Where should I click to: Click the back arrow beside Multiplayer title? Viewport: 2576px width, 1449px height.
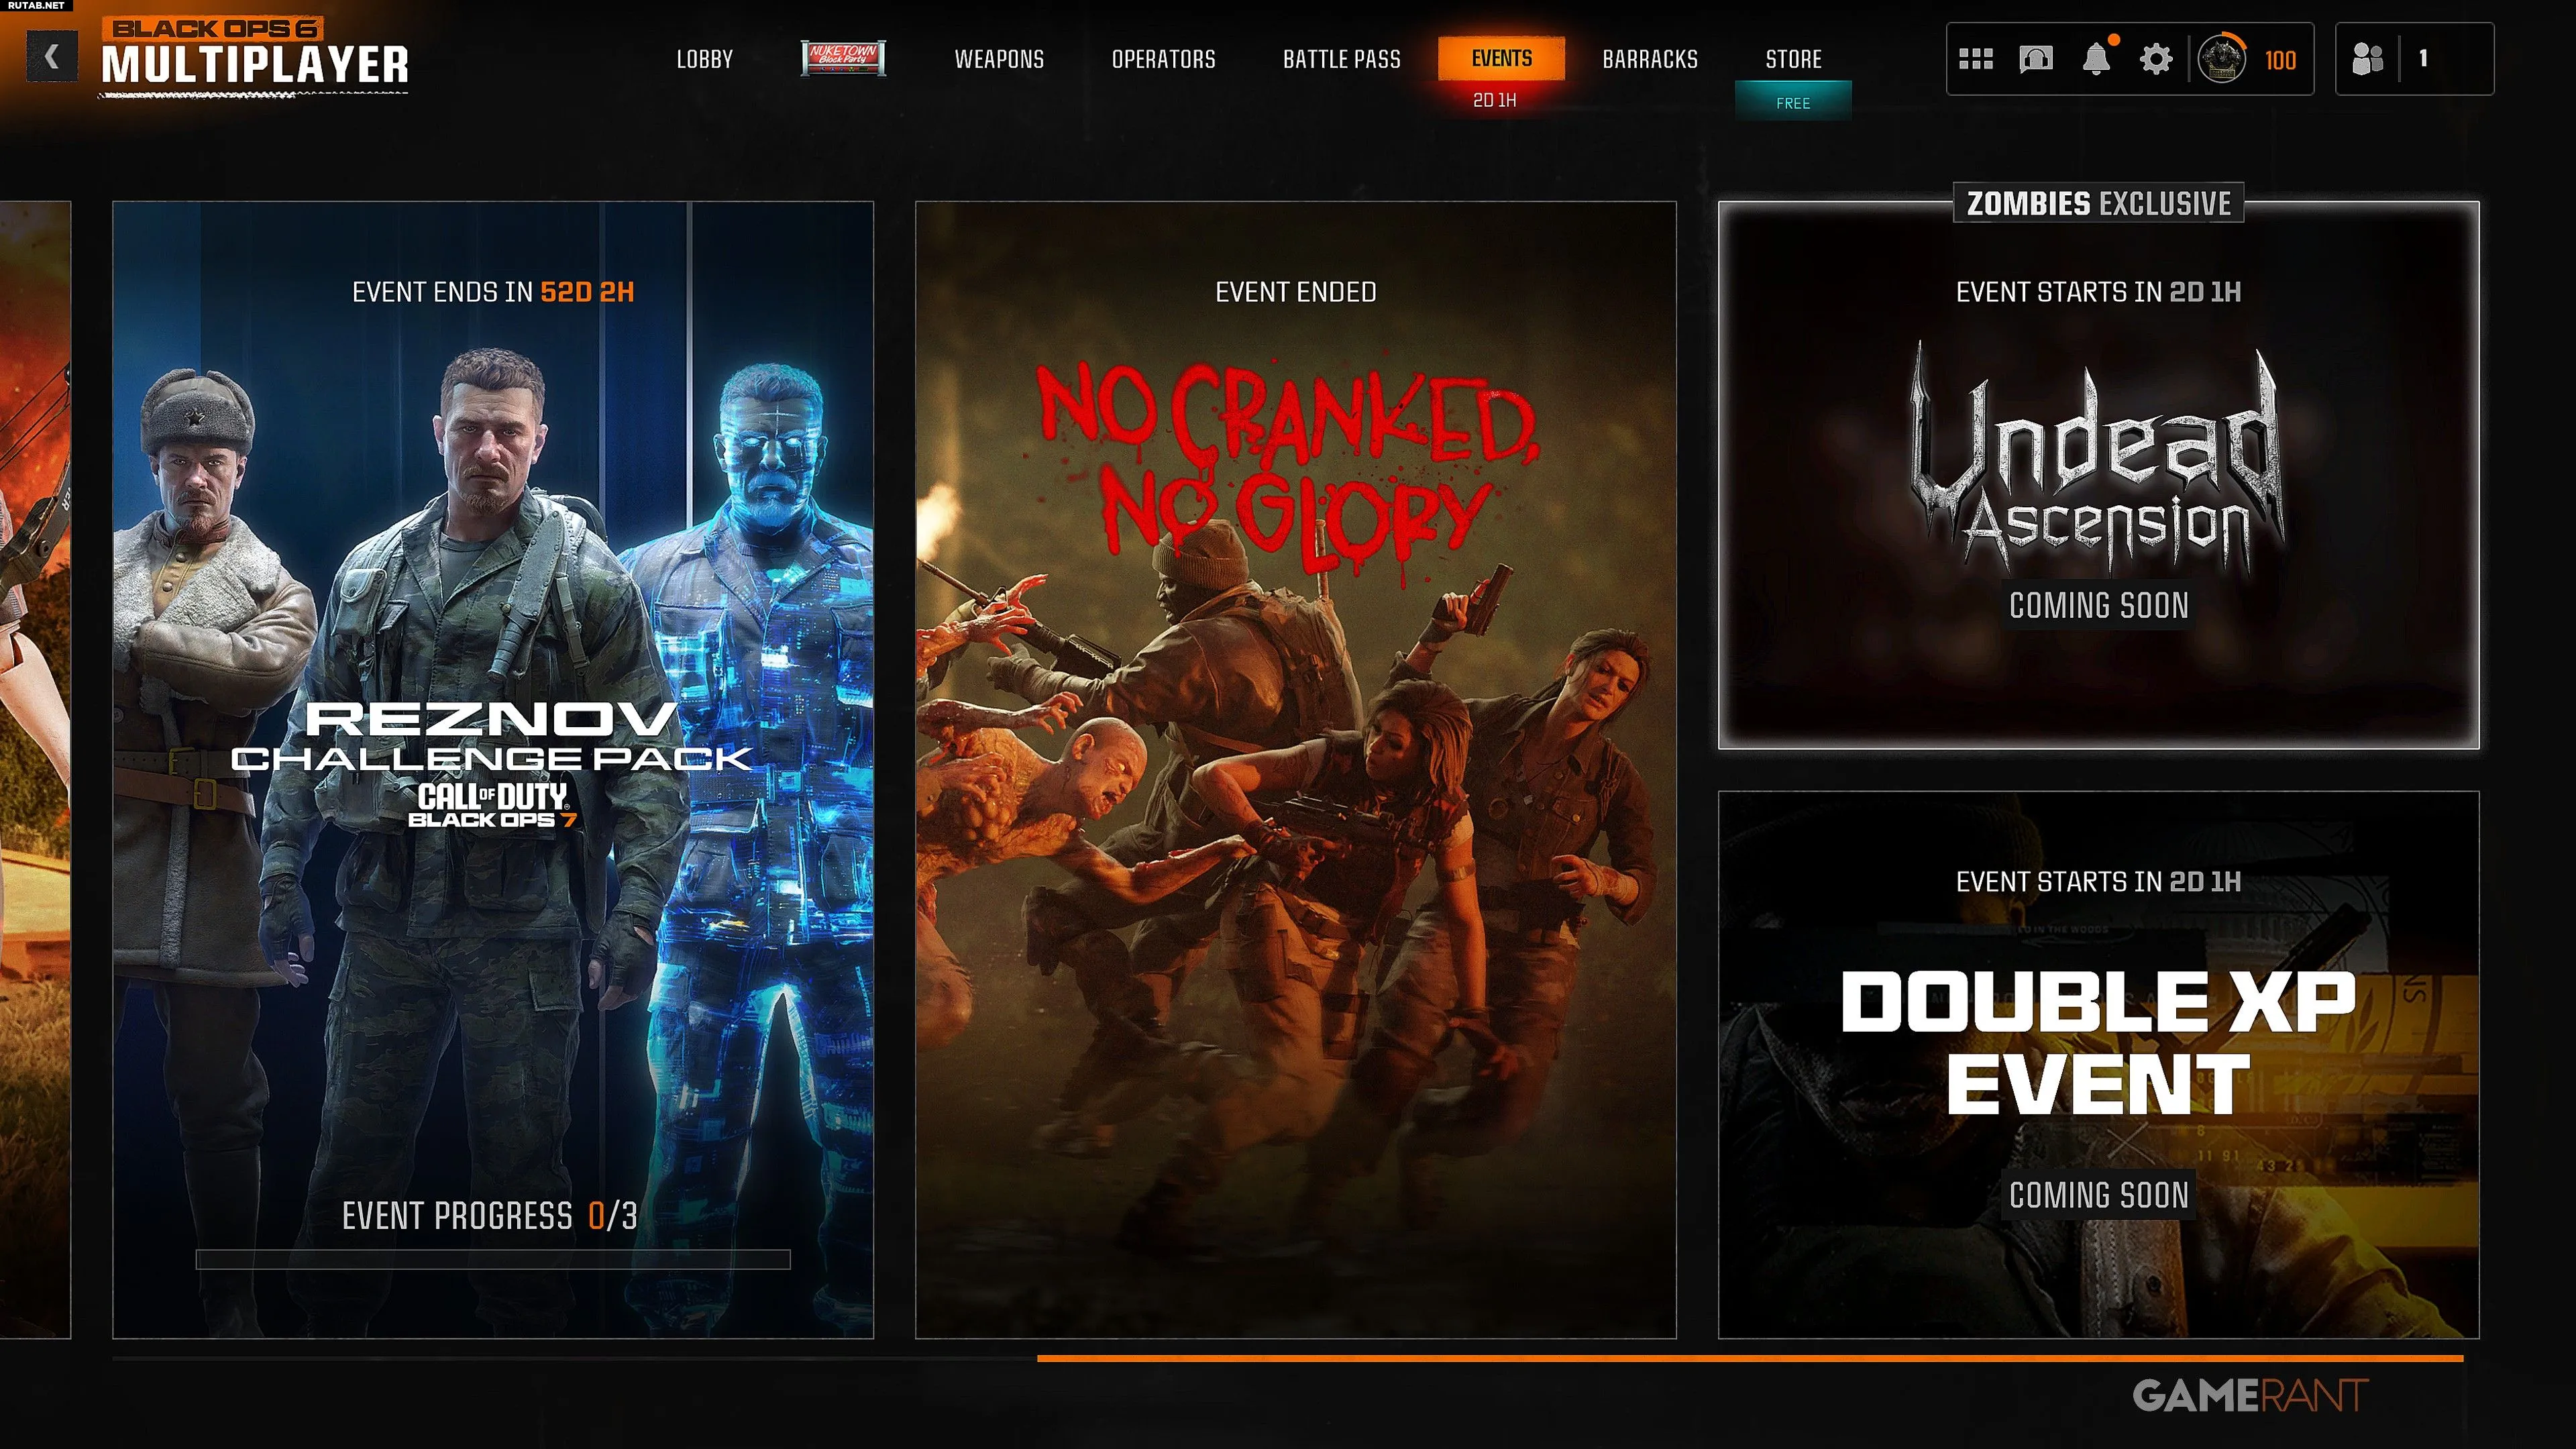click(52, 57)
